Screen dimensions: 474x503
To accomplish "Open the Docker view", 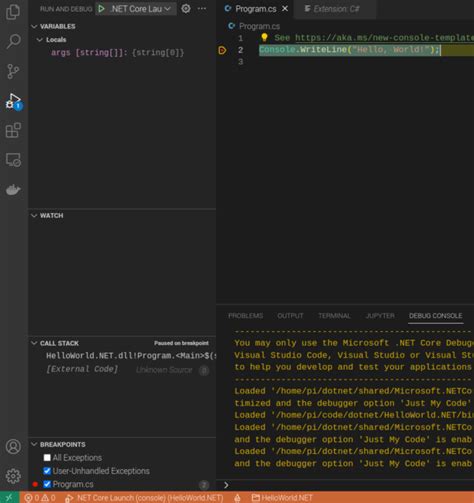I will (x=13, y=189).
